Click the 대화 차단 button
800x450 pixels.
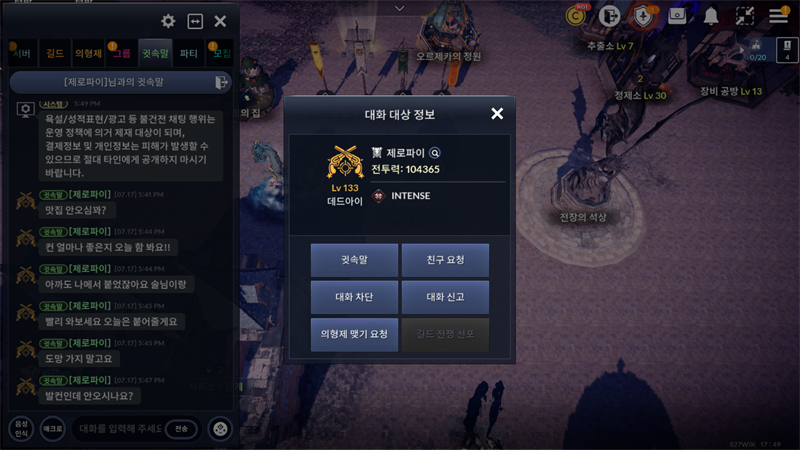[354, 297]
